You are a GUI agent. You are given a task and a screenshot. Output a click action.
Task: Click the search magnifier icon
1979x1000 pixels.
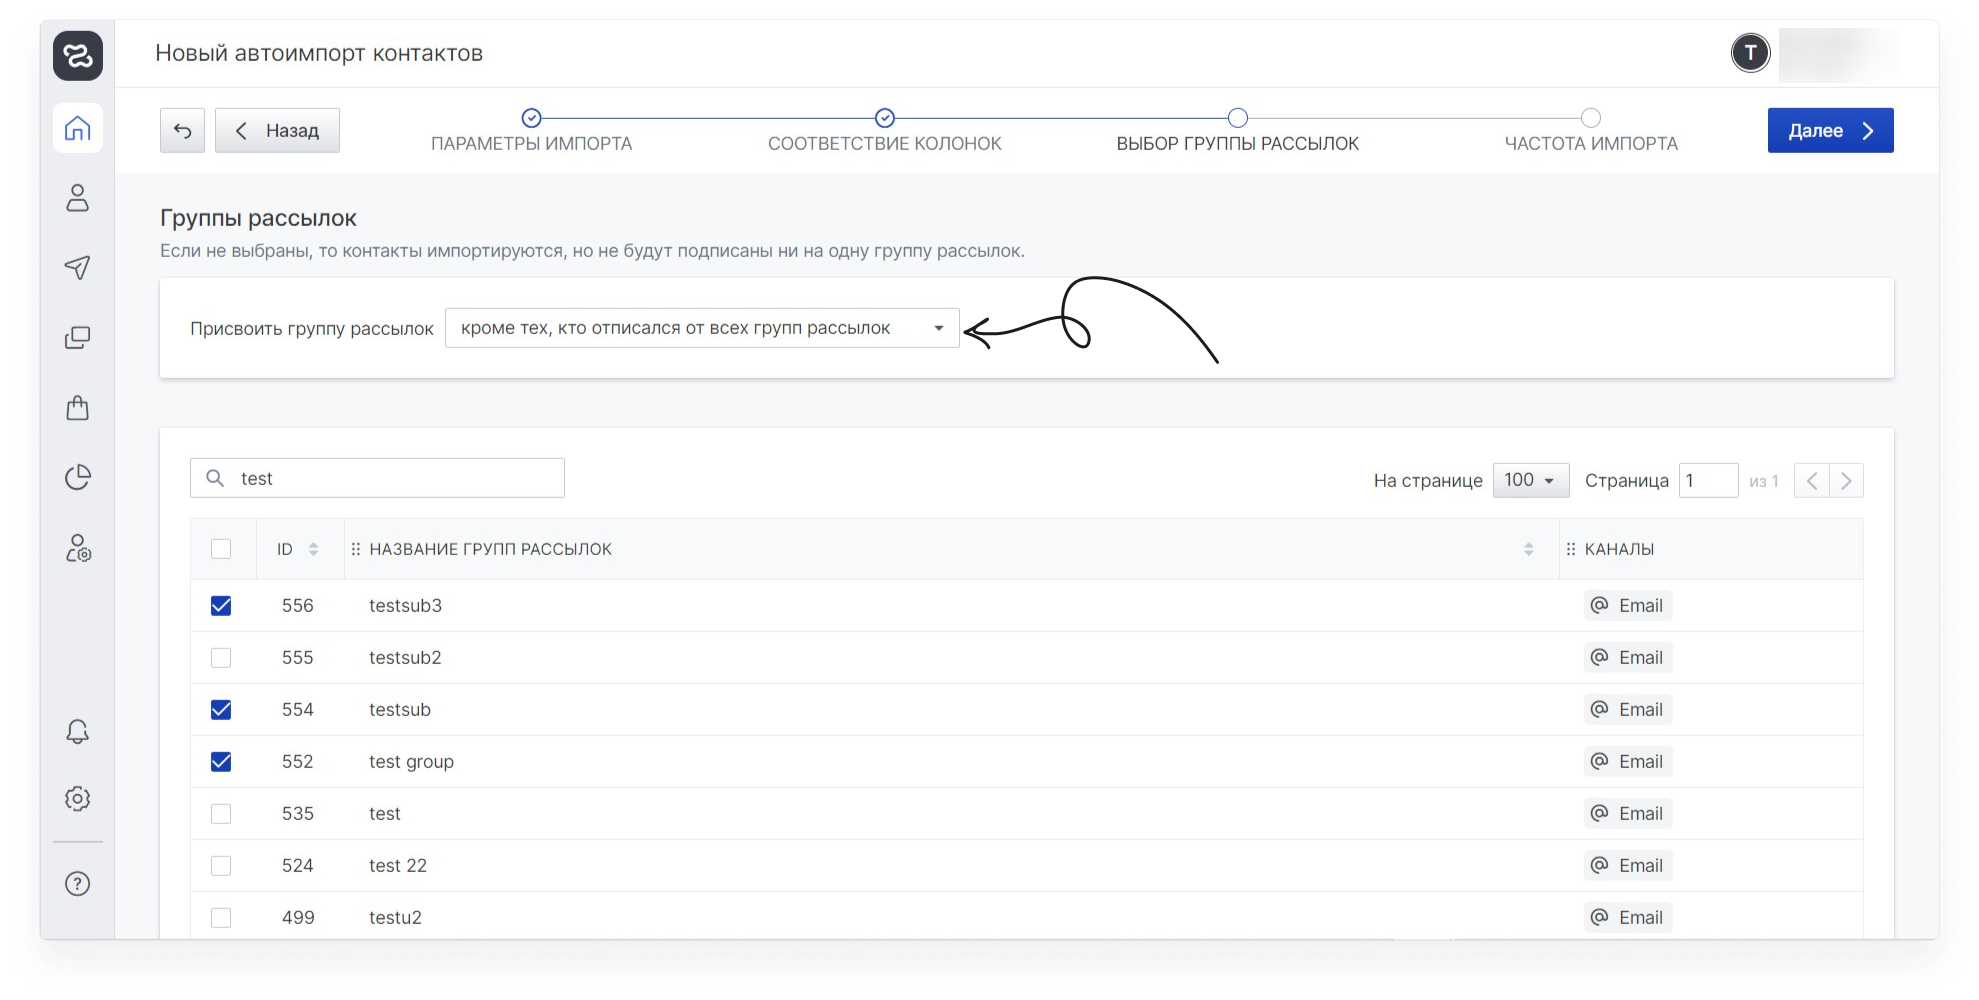(215, 478)
